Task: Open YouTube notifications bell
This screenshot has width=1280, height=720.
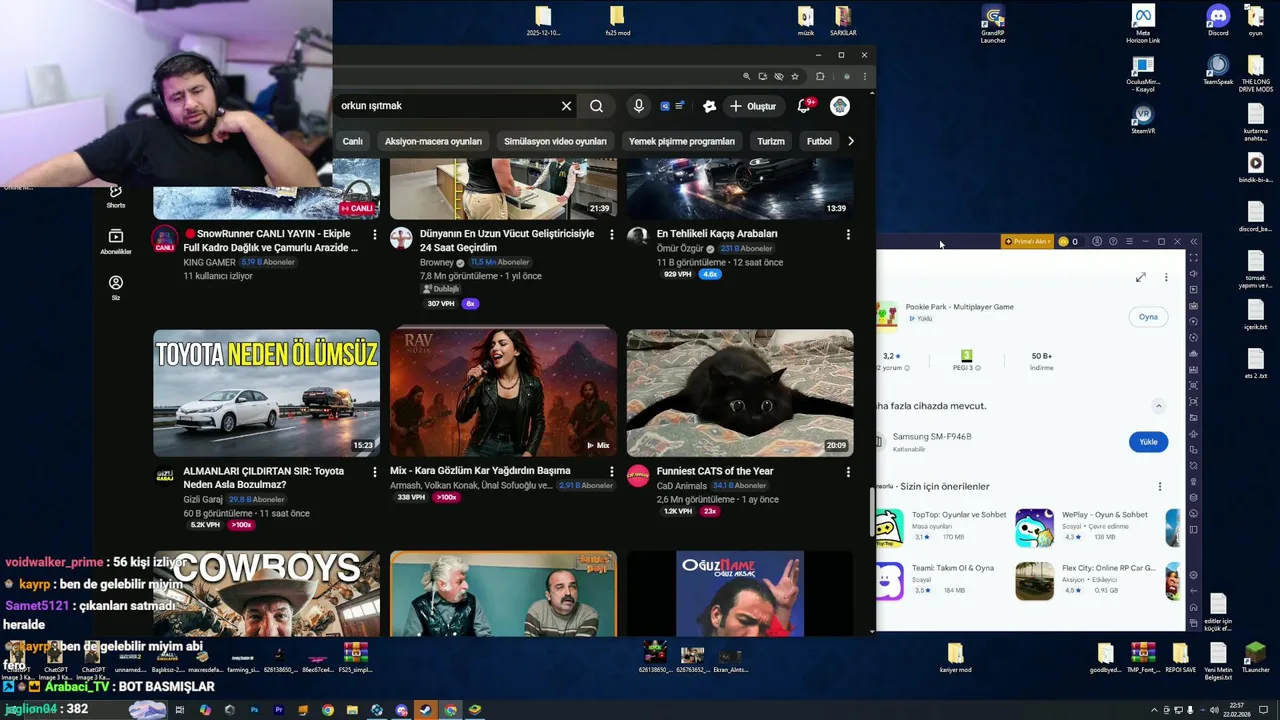Action: point(804,106)
